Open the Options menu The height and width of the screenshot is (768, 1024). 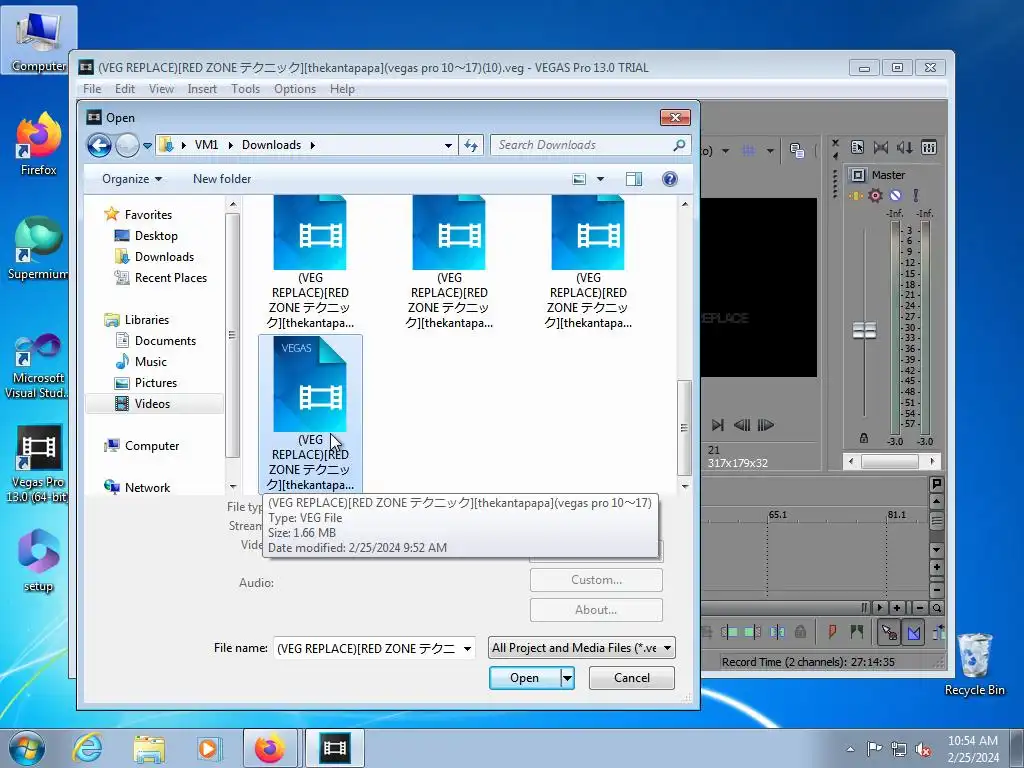tap(295, 89)
